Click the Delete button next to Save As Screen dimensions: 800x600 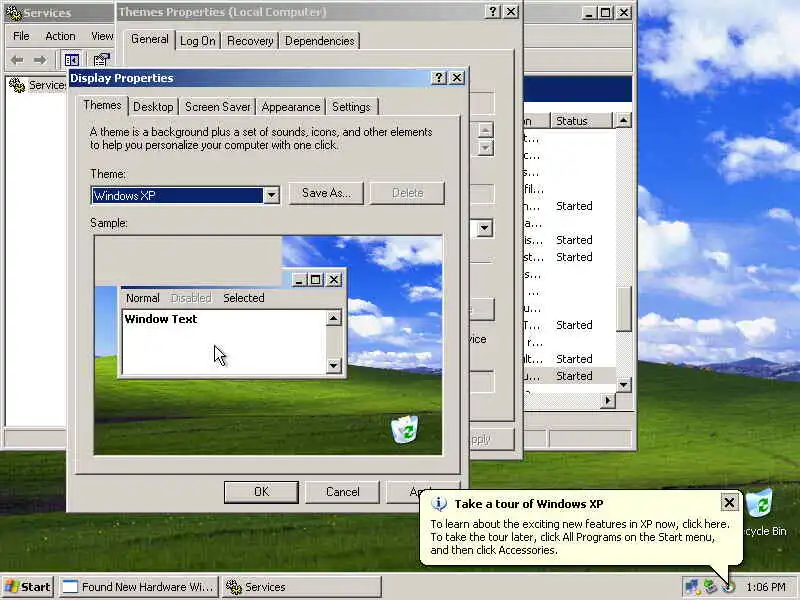(x=407, y=193)
